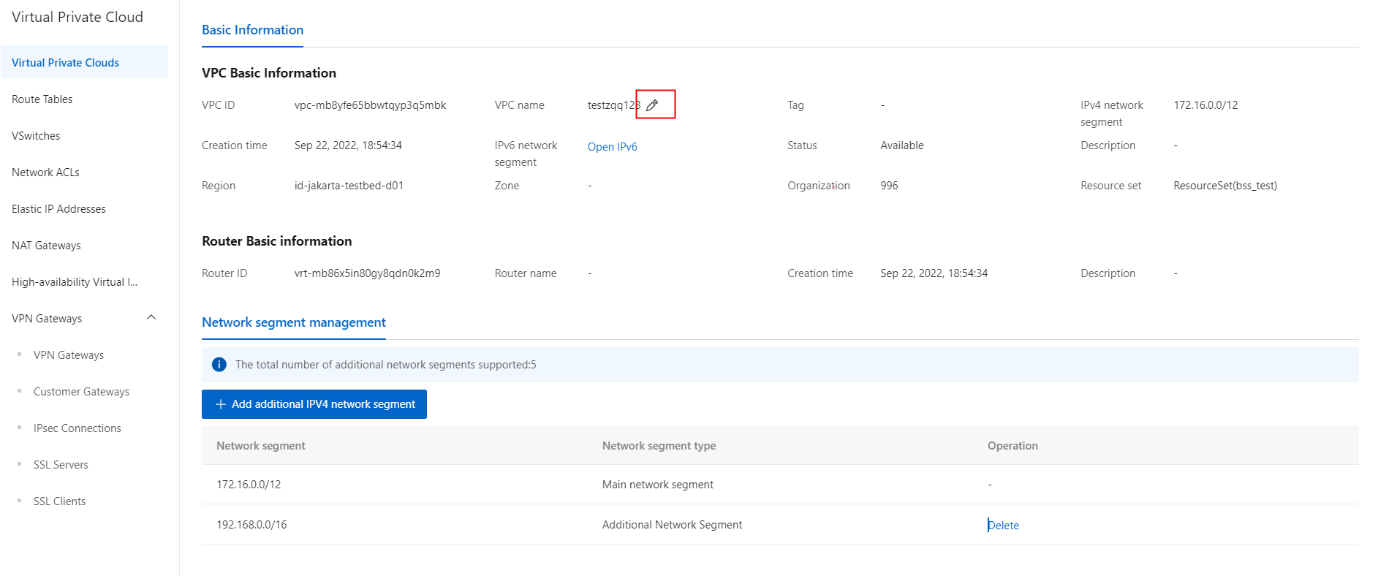1378x576 pixels.
Task: Open Customer Gateways sub-item
Action: tap(81, 392)
